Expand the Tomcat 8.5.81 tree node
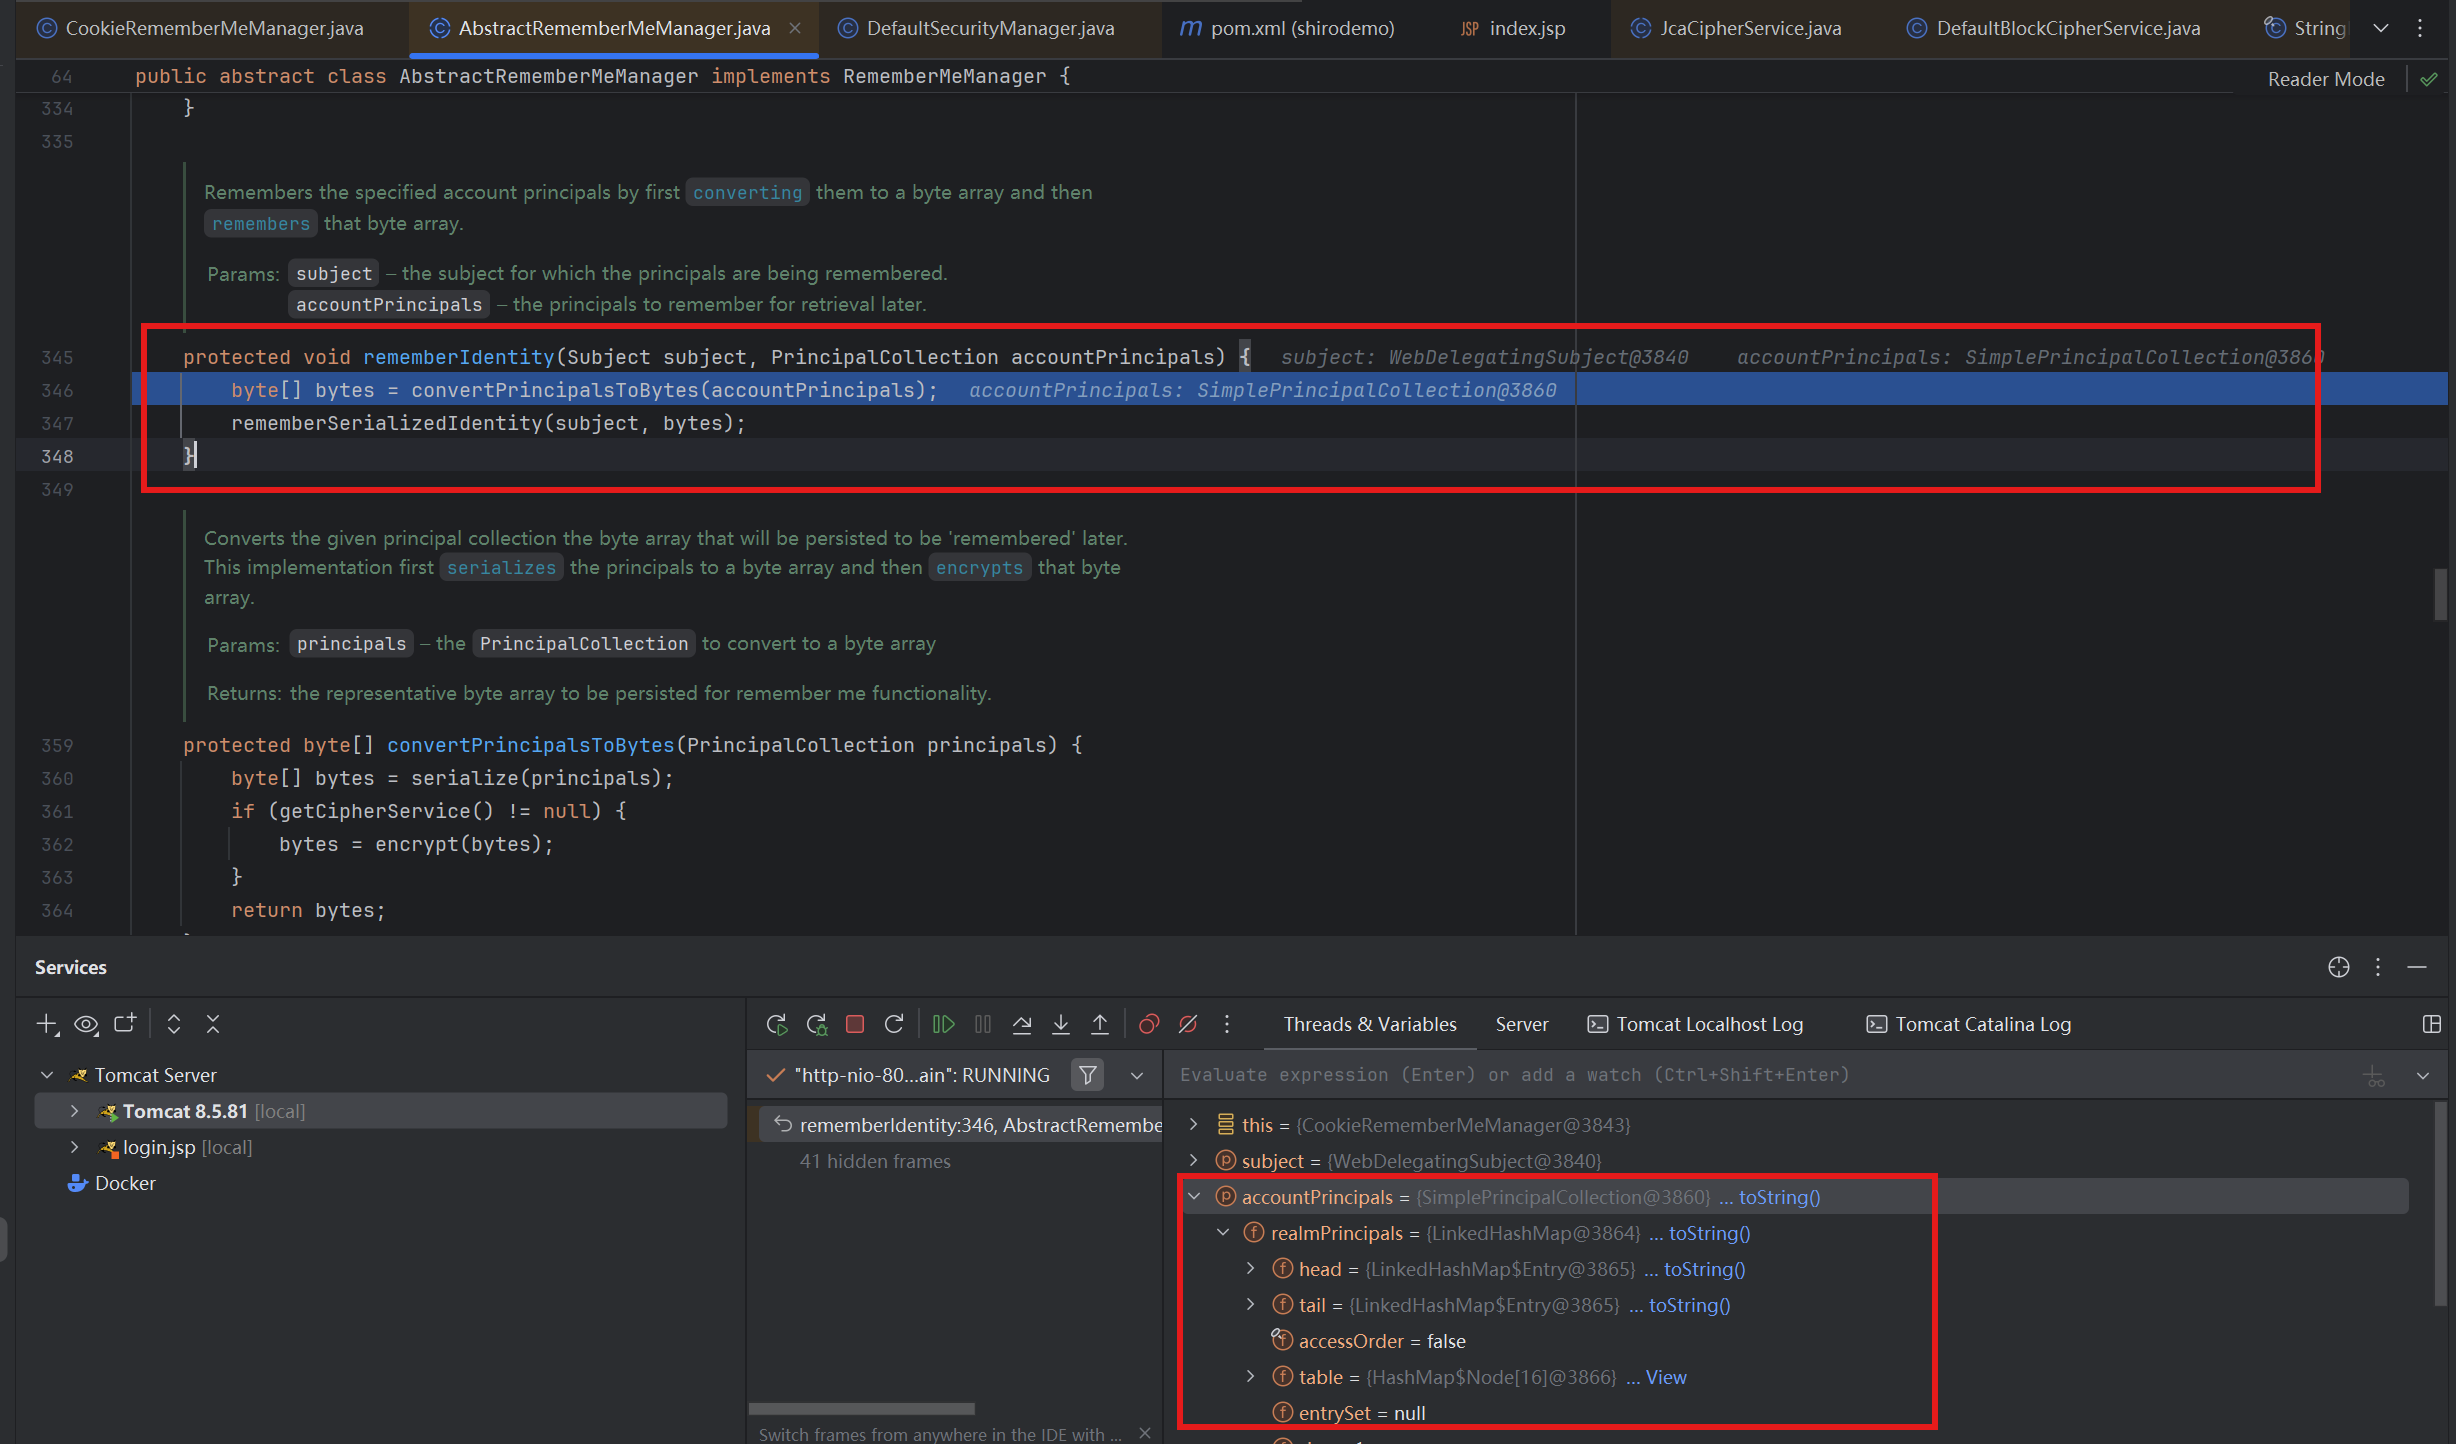The height and width of the screenshot is (1444, 2456). [74, 1111]
